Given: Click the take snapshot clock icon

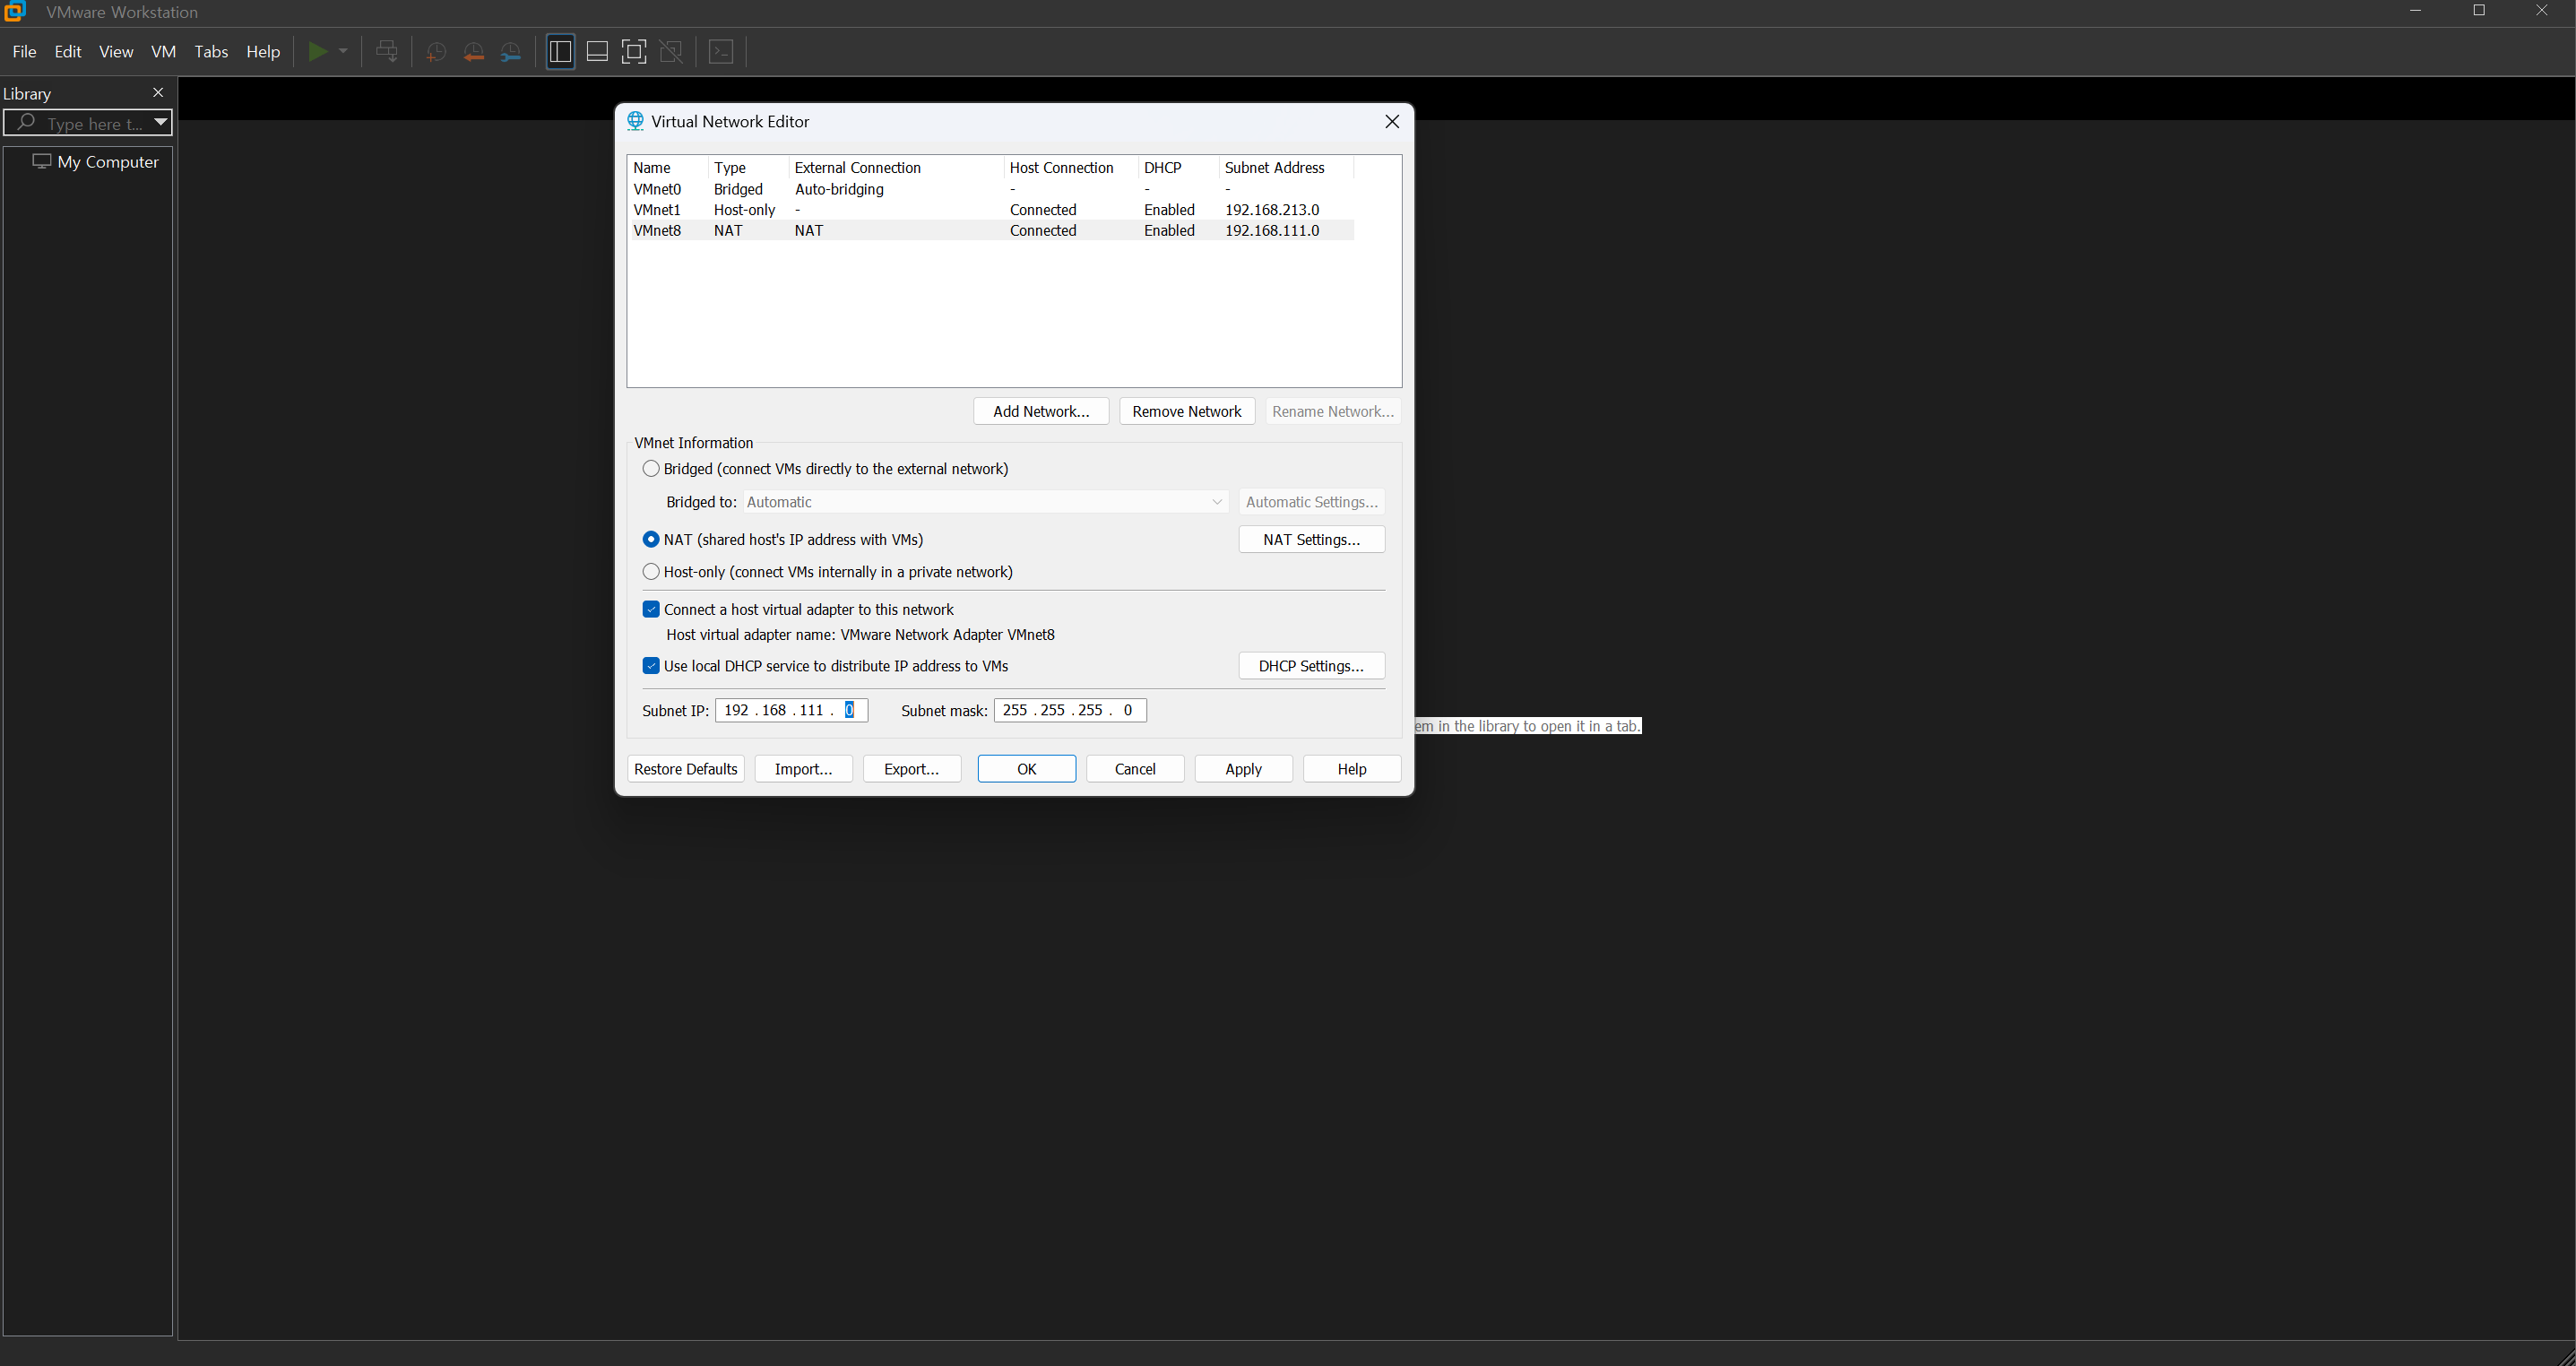Looking at the screenshot, I should pos(436,52).
